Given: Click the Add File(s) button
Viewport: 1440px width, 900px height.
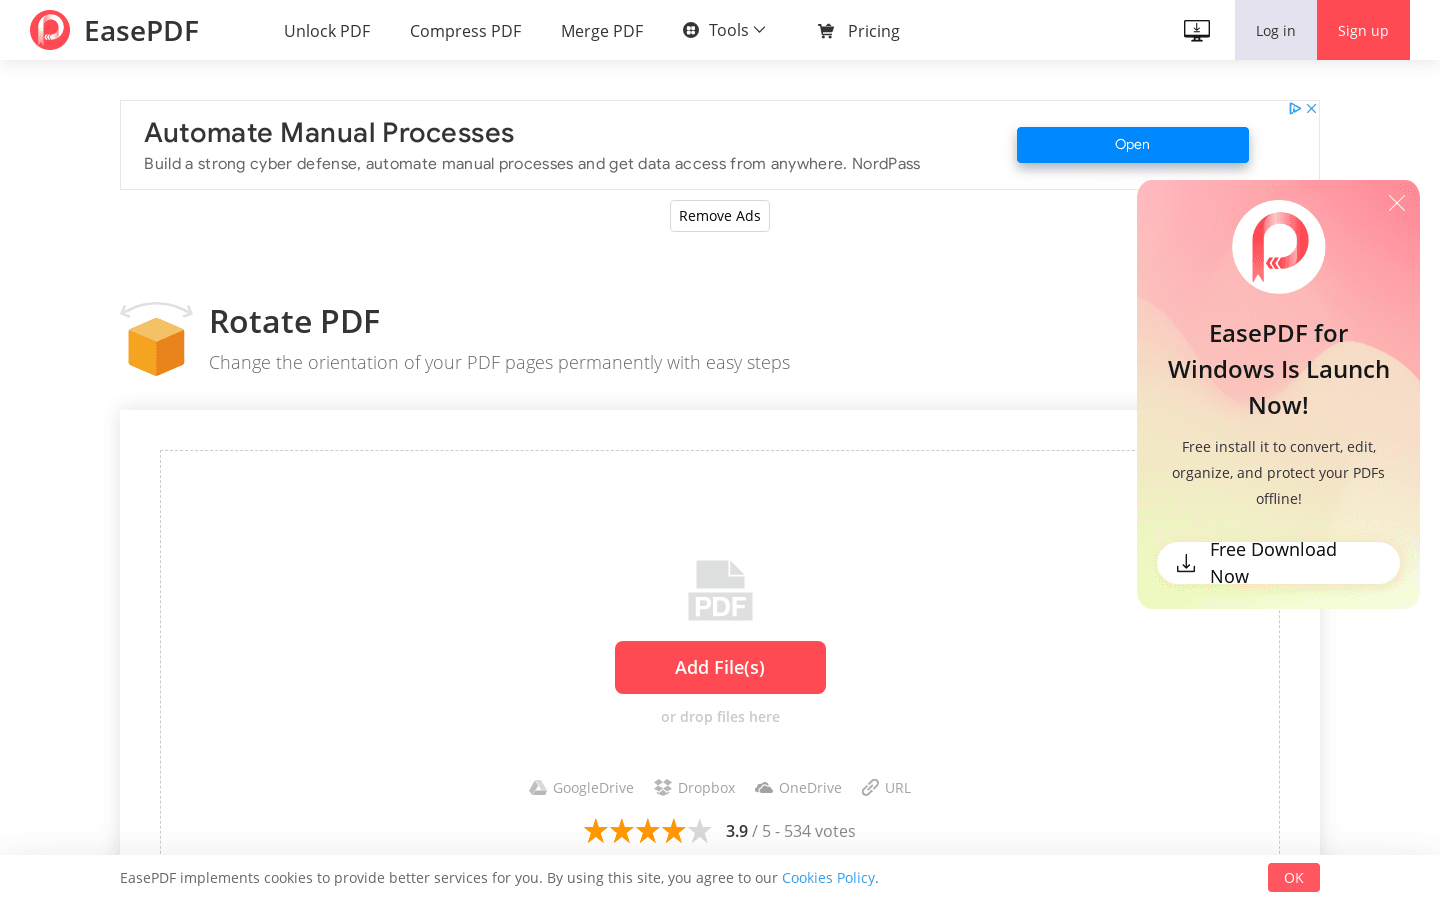Looking at the screenshot, I should coord(720,667).
